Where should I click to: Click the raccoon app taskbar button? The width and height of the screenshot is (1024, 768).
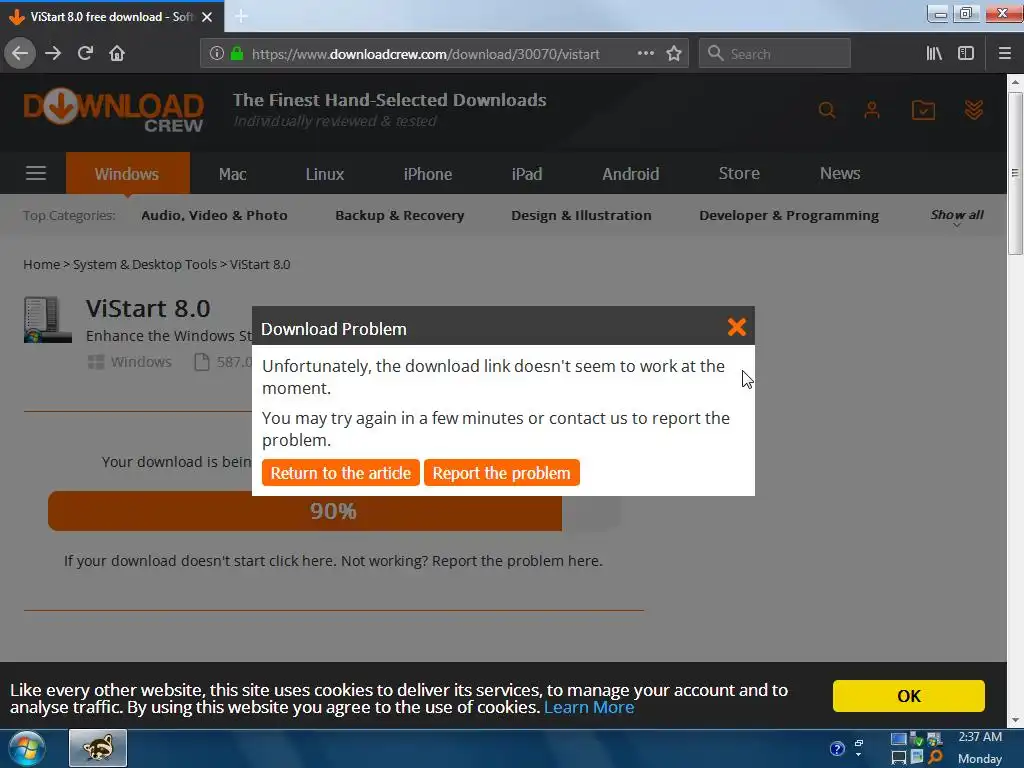[98, 748]
